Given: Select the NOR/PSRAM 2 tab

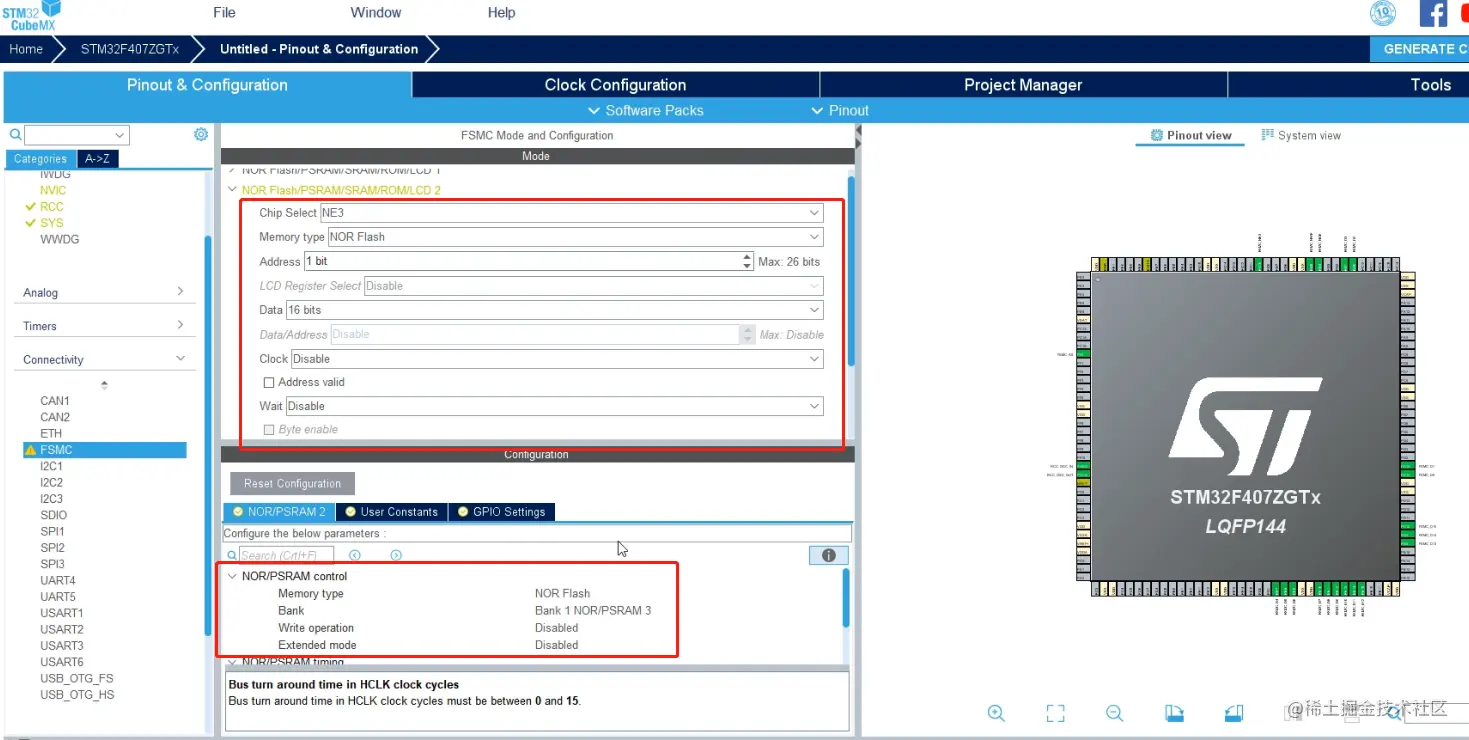Looking at the screenshot, I should pyautogui.click(x=279, y=512).
